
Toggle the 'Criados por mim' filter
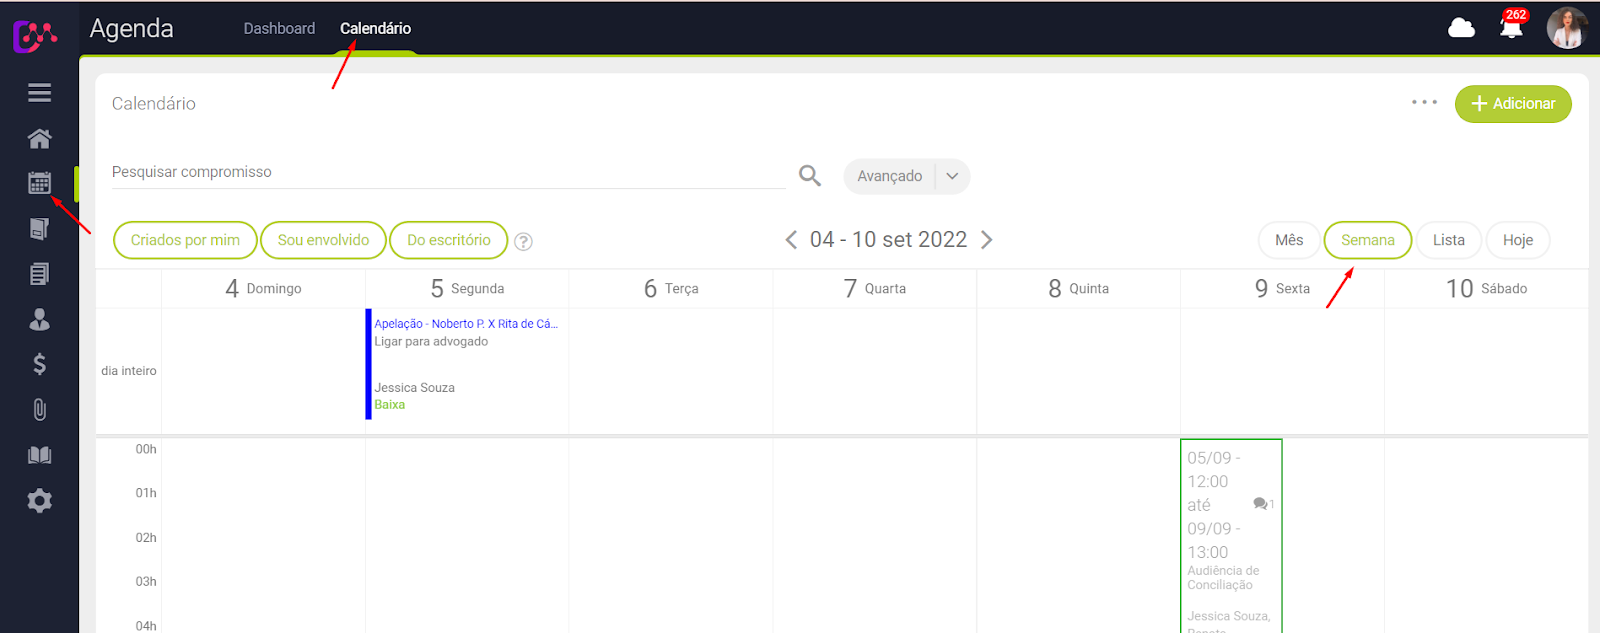pos(185,240)
